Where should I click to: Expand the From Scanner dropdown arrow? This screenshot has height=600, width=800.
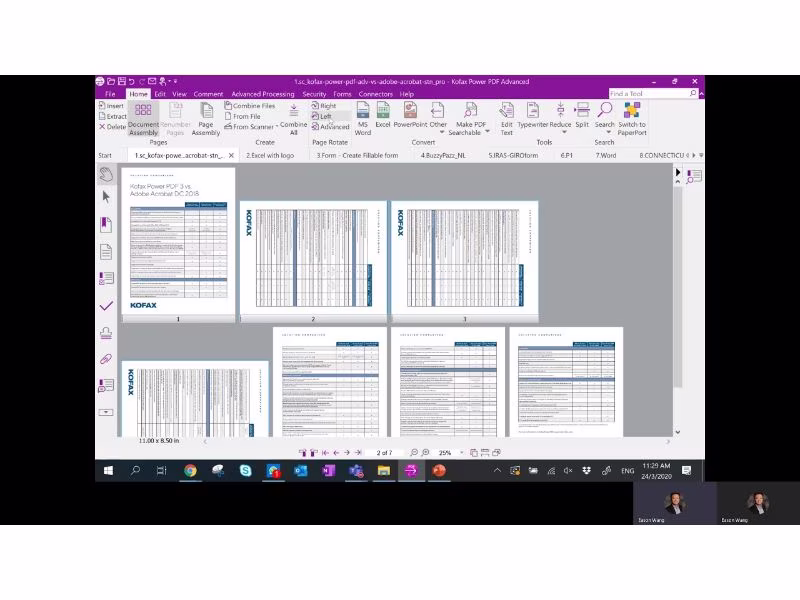pos(277,127)
